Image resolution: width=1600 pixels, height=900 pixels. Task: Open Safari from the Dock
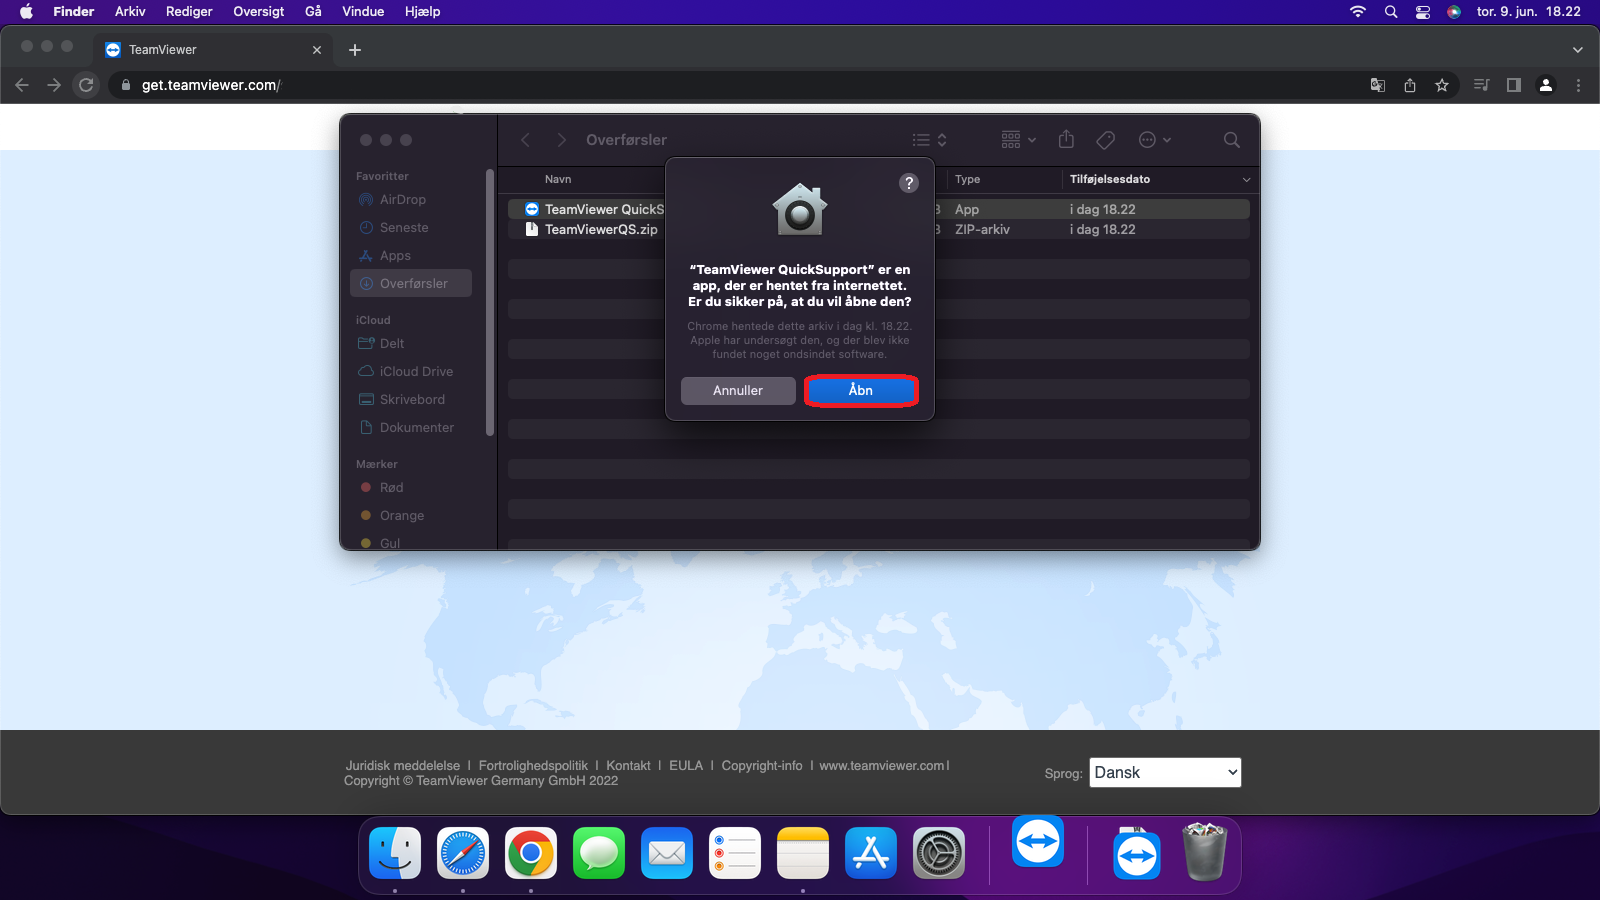point(463,853)
